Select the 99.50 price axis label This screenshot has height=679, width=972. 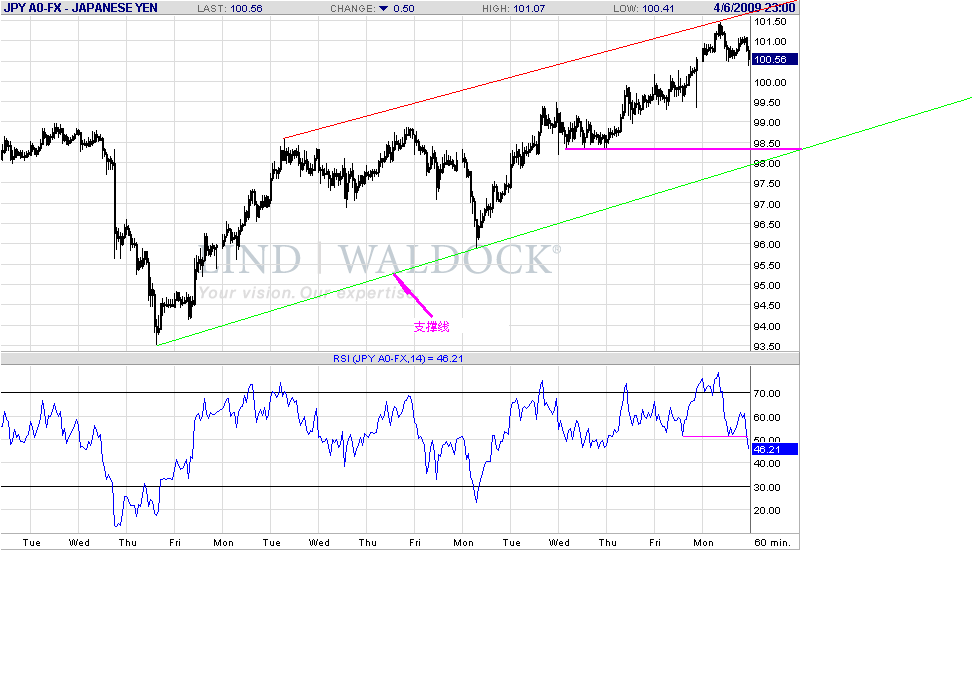(767, 103)
